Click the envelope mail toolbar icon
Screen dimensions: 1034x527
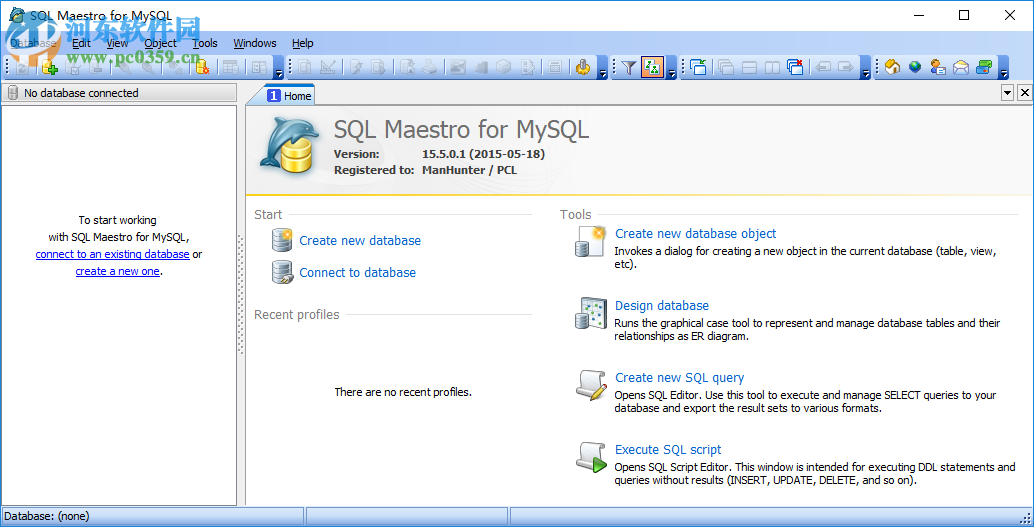(961, 67)
